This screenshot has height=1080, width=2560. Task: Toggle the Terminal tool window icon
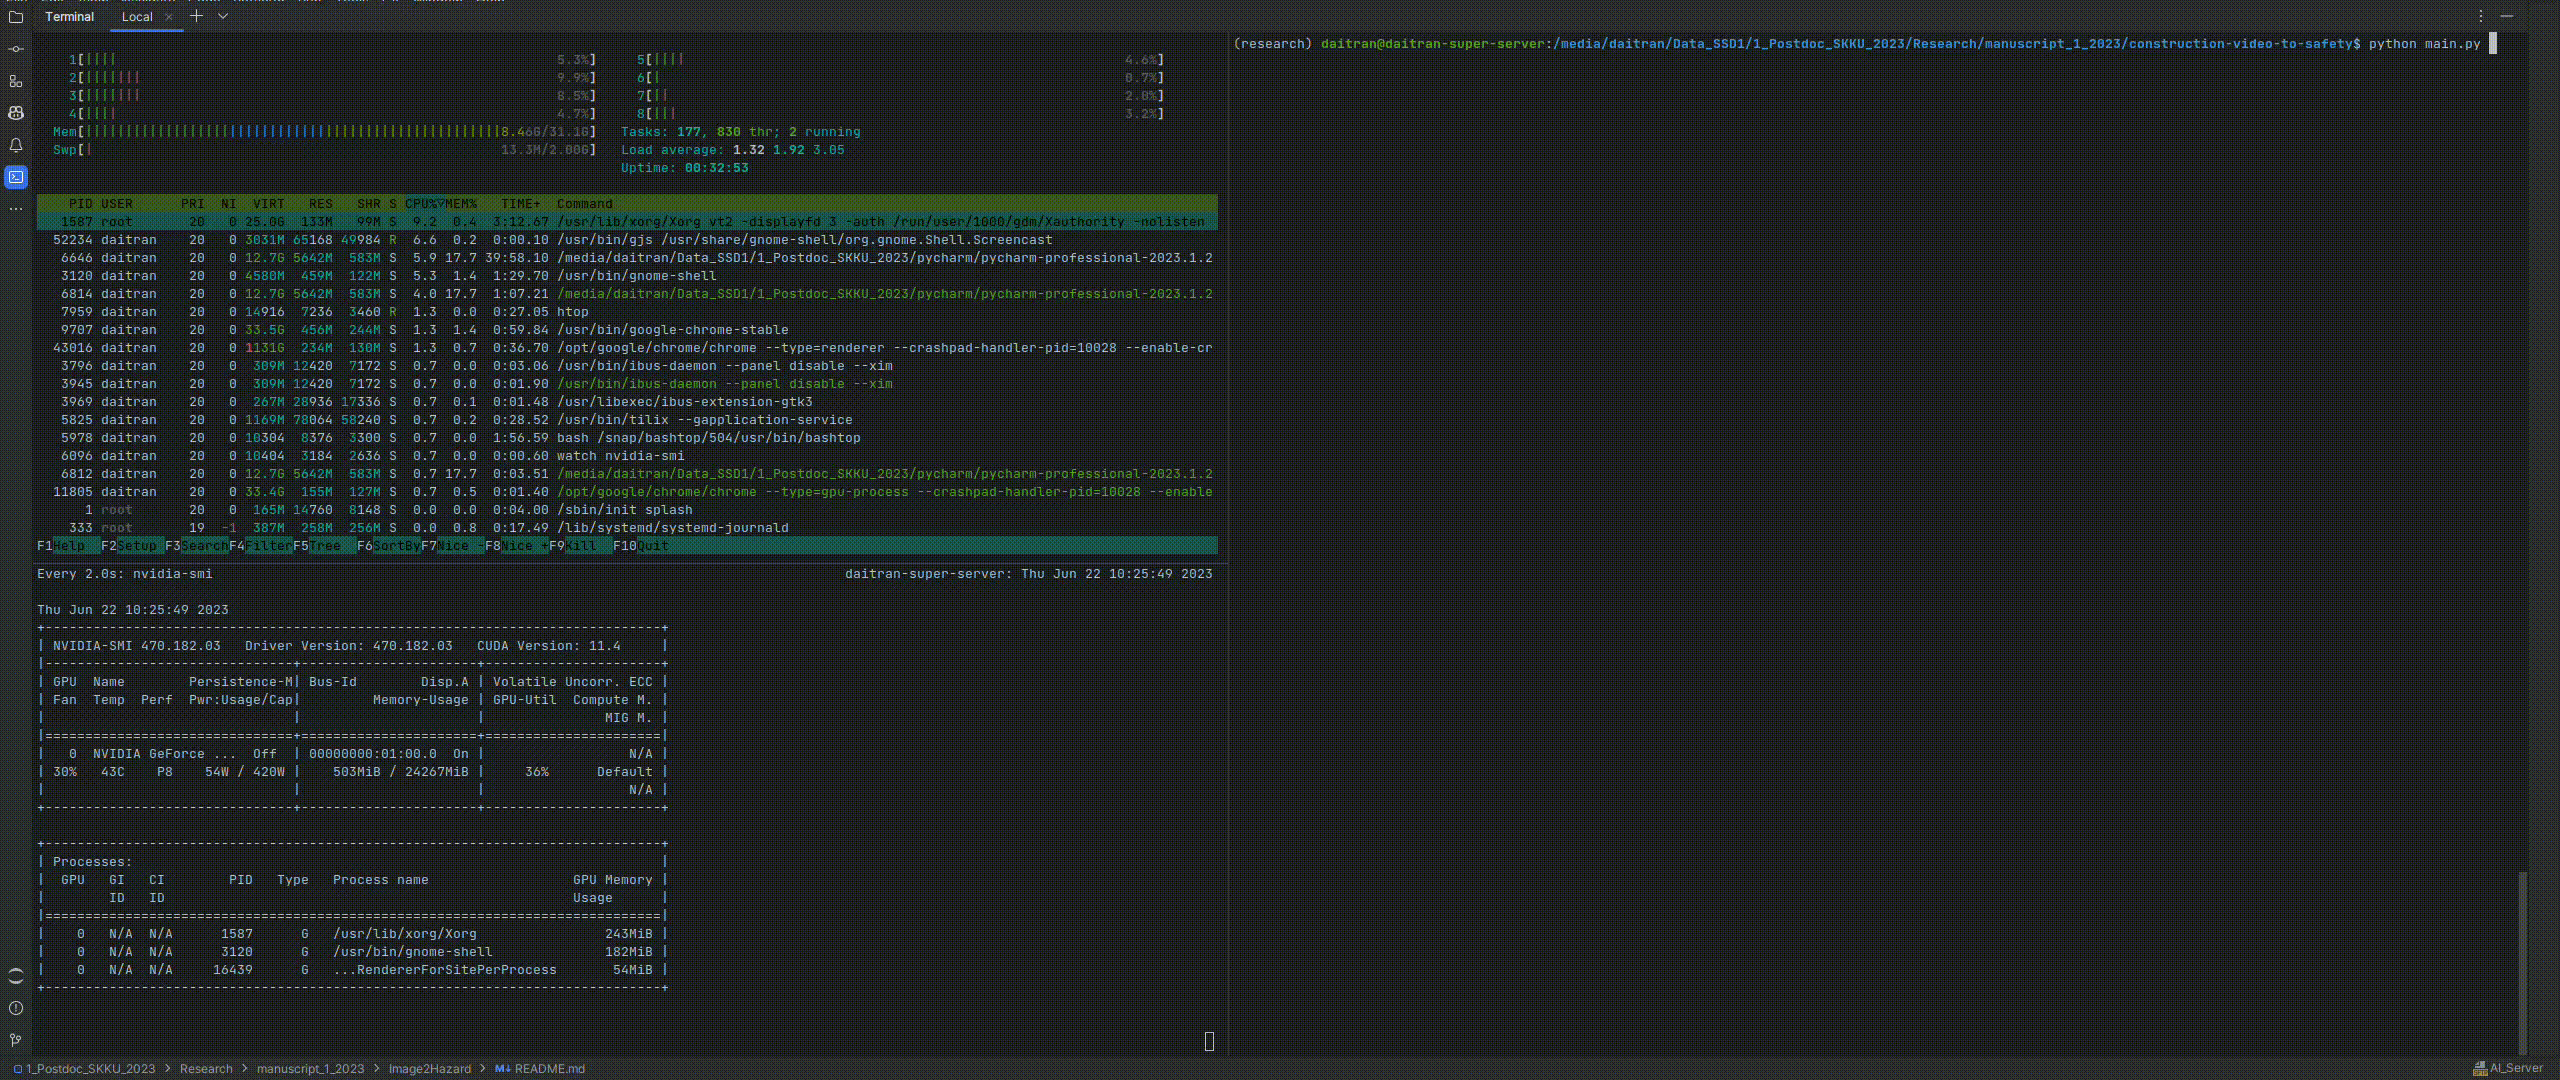[15, 177]
